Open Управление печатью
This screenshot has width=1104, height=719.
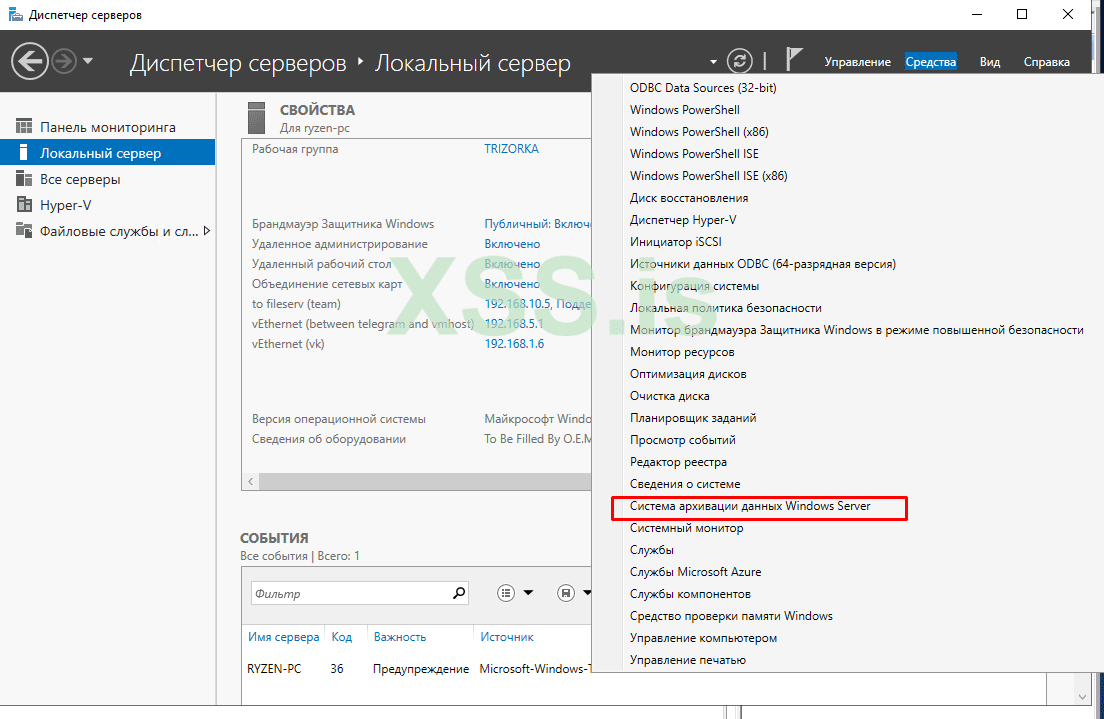(688, 660)
